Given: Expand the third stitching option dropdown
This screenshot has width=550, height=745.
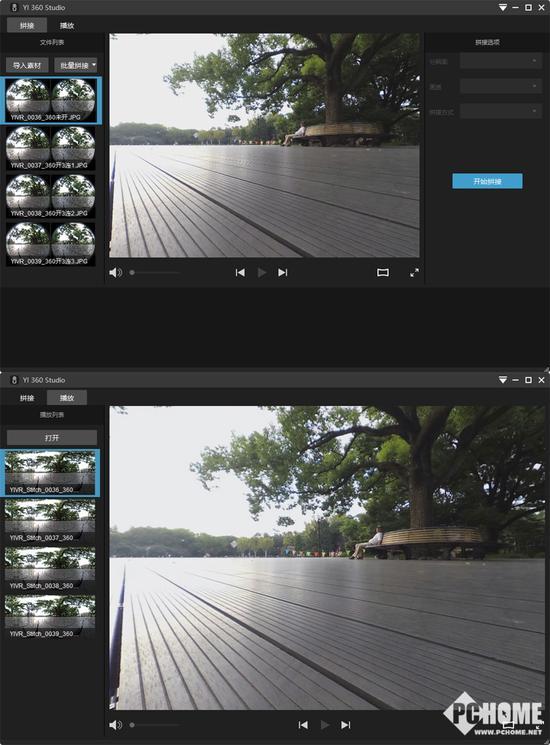Looking at the screenshot, I should (x=501, y=111).
